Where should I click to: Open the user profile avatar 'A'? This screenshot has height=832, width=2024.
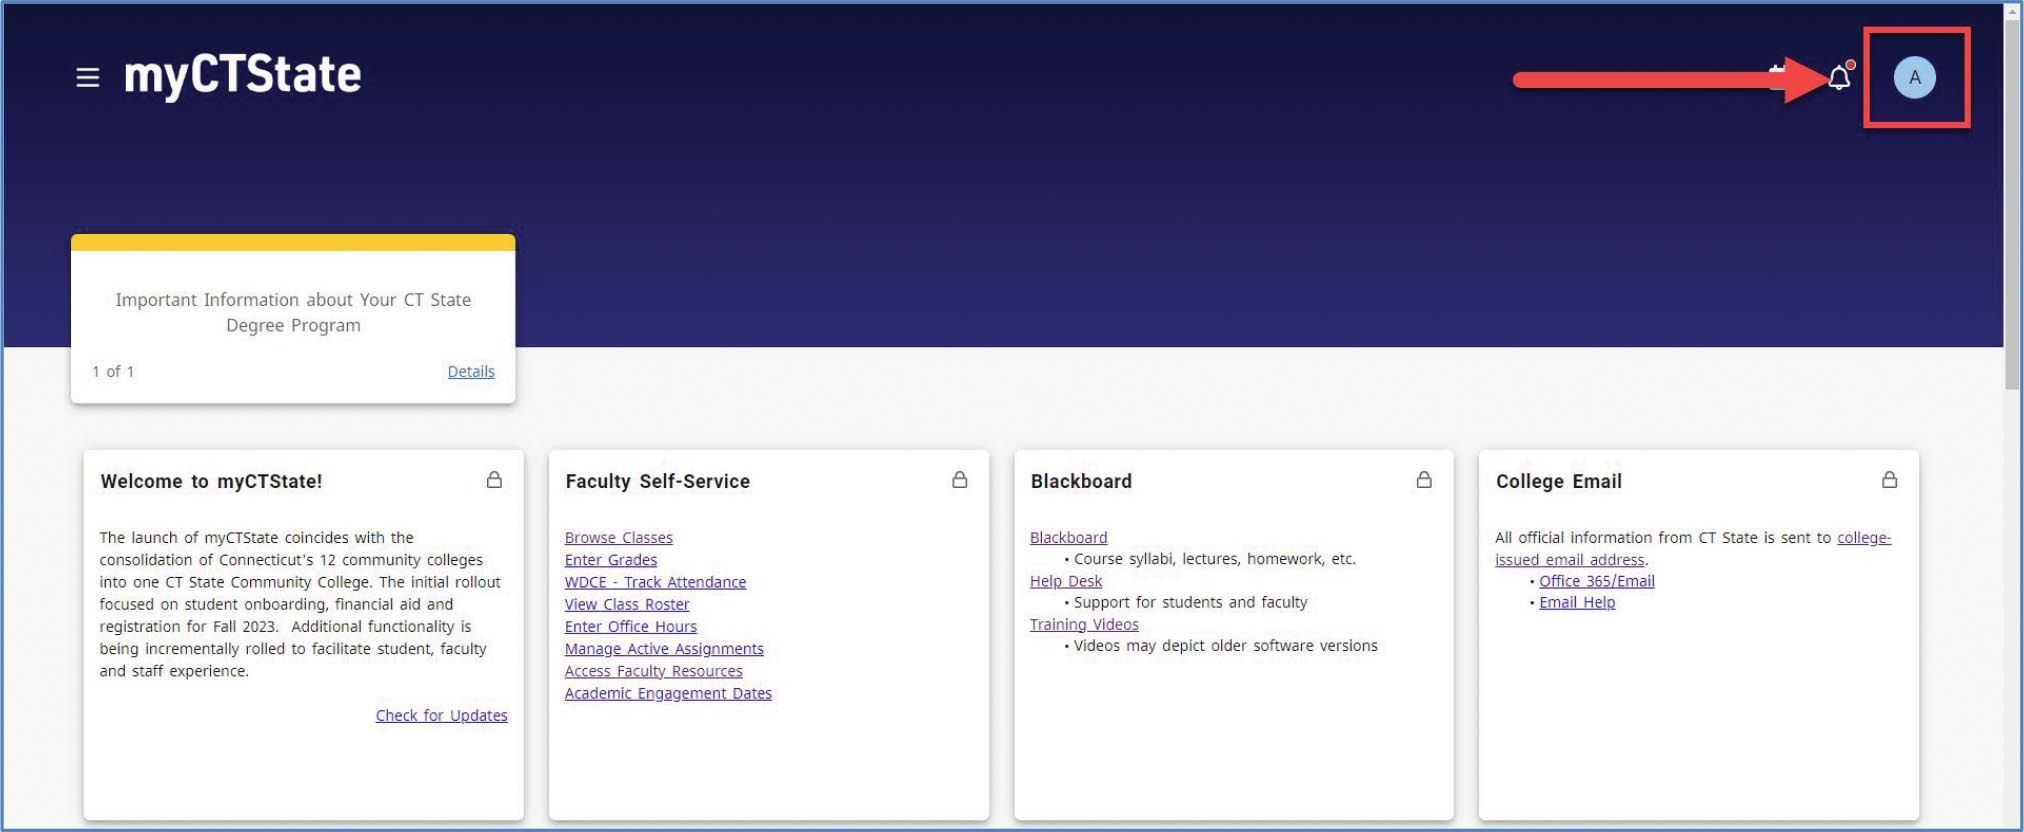[1914, 77]
